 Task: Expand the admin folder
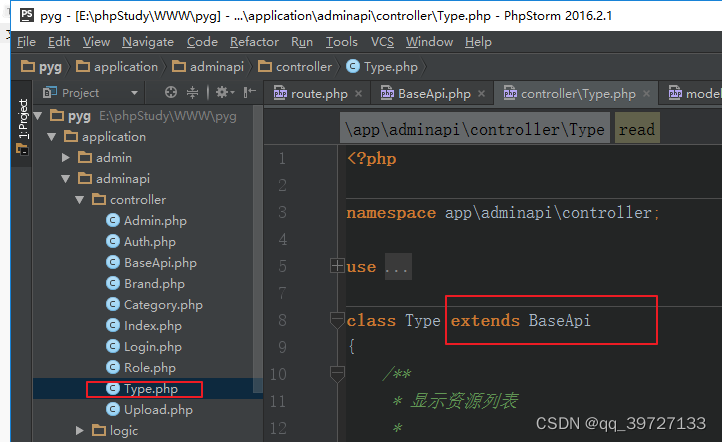pyautogui.click(x=66, y=158)
